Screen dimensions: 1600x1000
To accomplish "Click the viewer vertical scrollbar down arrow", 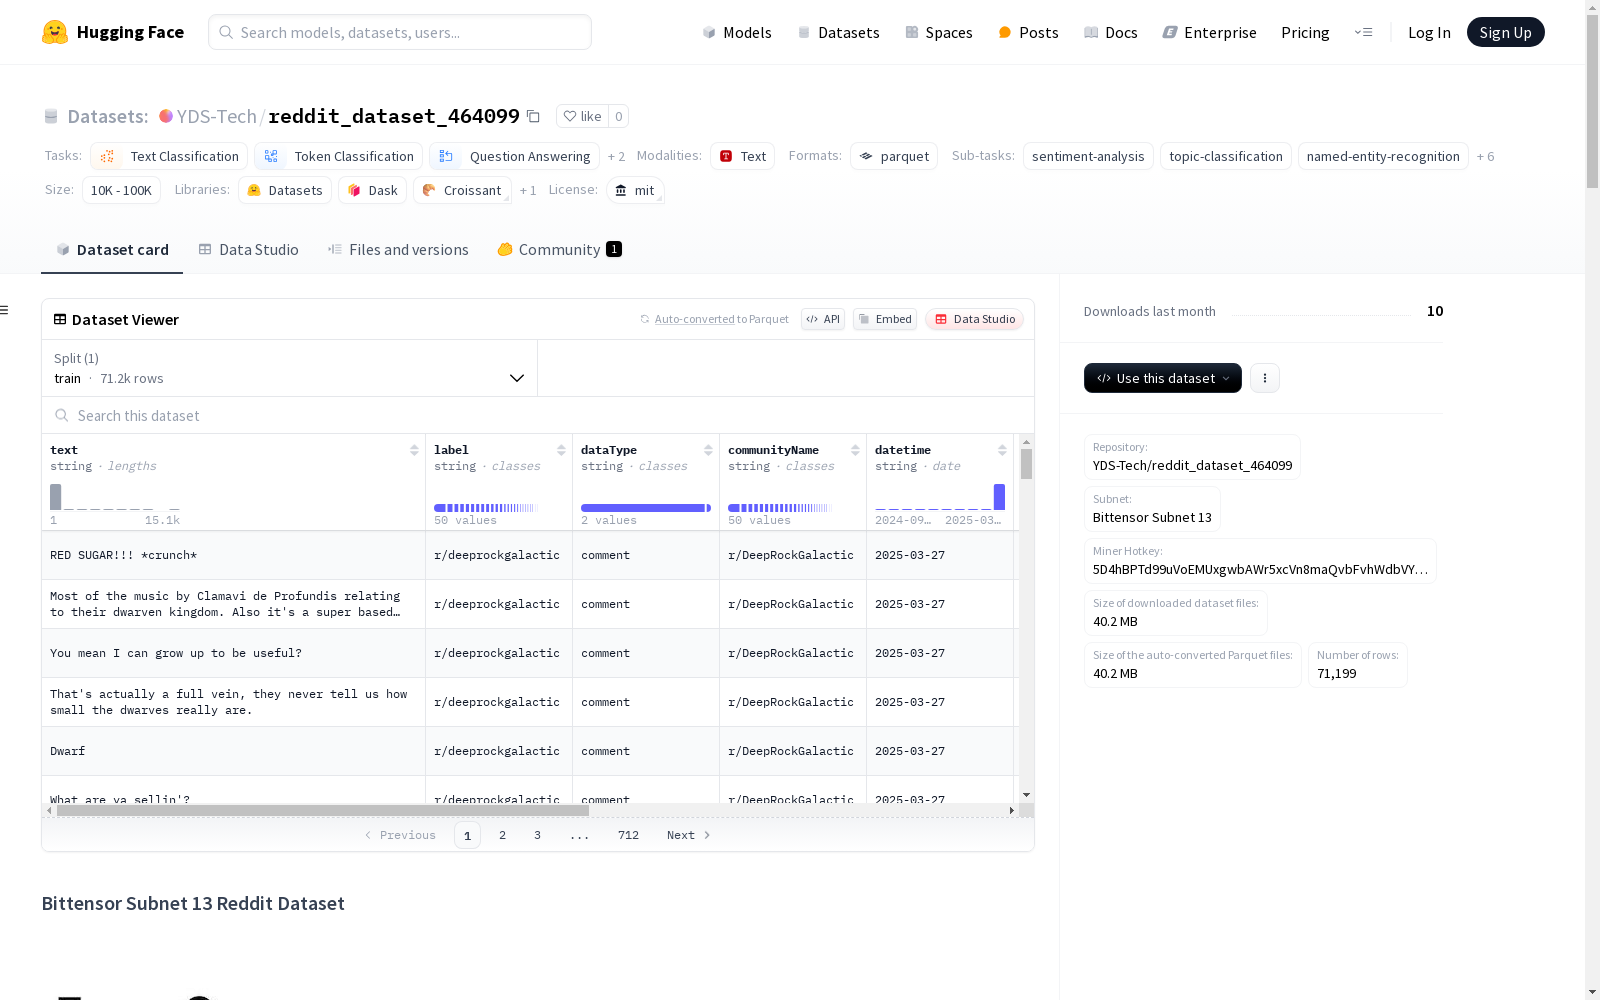I will point(1026,796).
